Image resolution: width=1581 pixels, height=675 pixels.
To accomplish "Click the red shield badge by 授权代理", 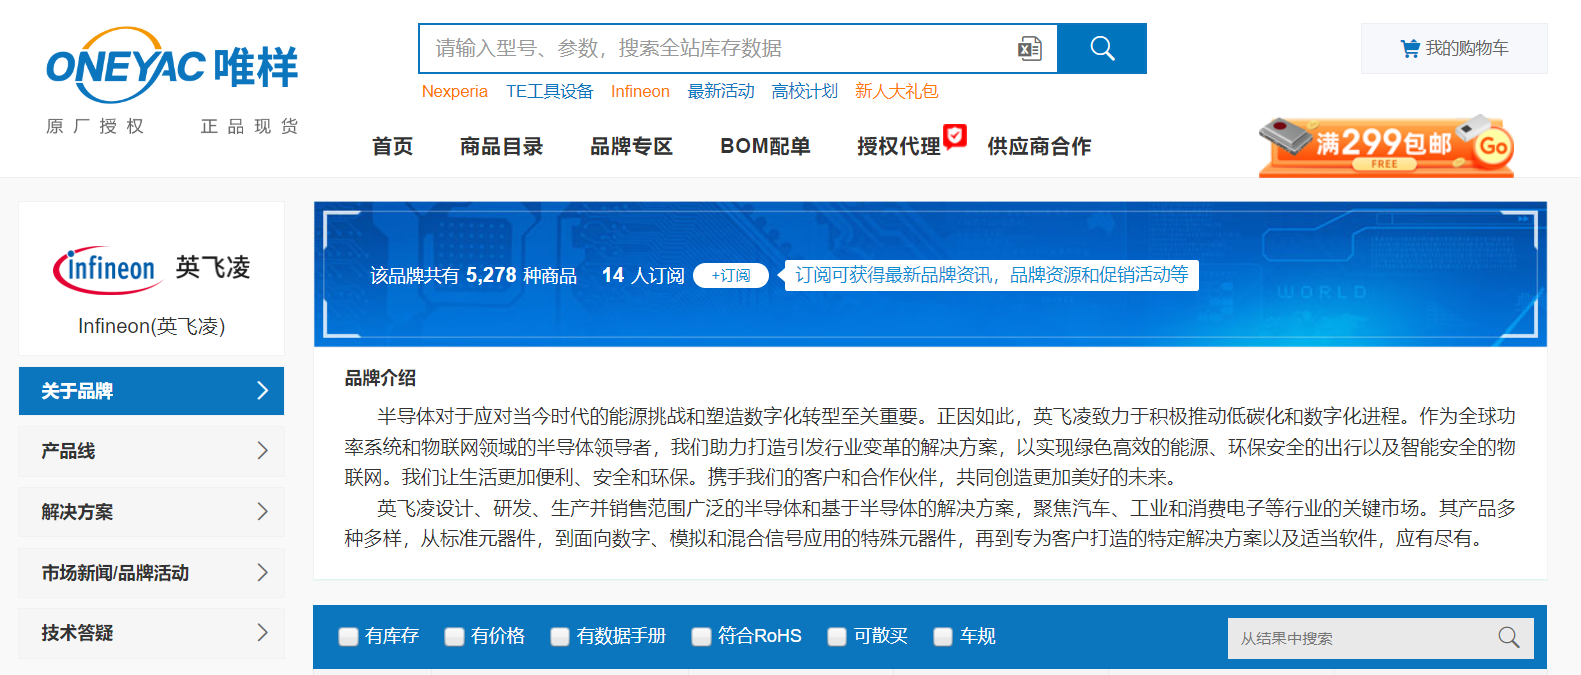I will click(x=955, y=135).
